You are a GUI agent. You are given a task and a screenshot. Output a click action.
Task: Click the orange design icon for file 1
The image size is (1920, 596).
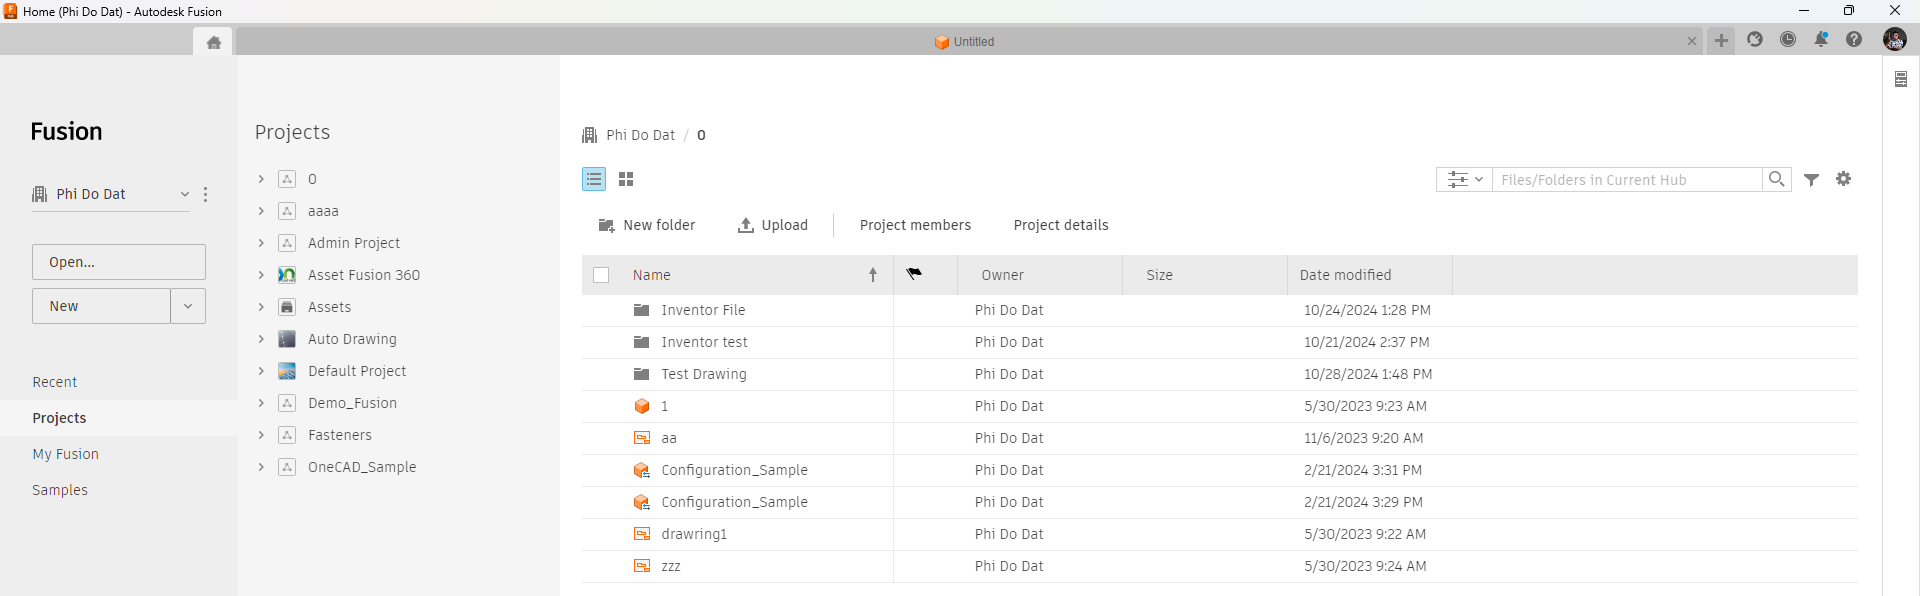(x=642, y=406)
